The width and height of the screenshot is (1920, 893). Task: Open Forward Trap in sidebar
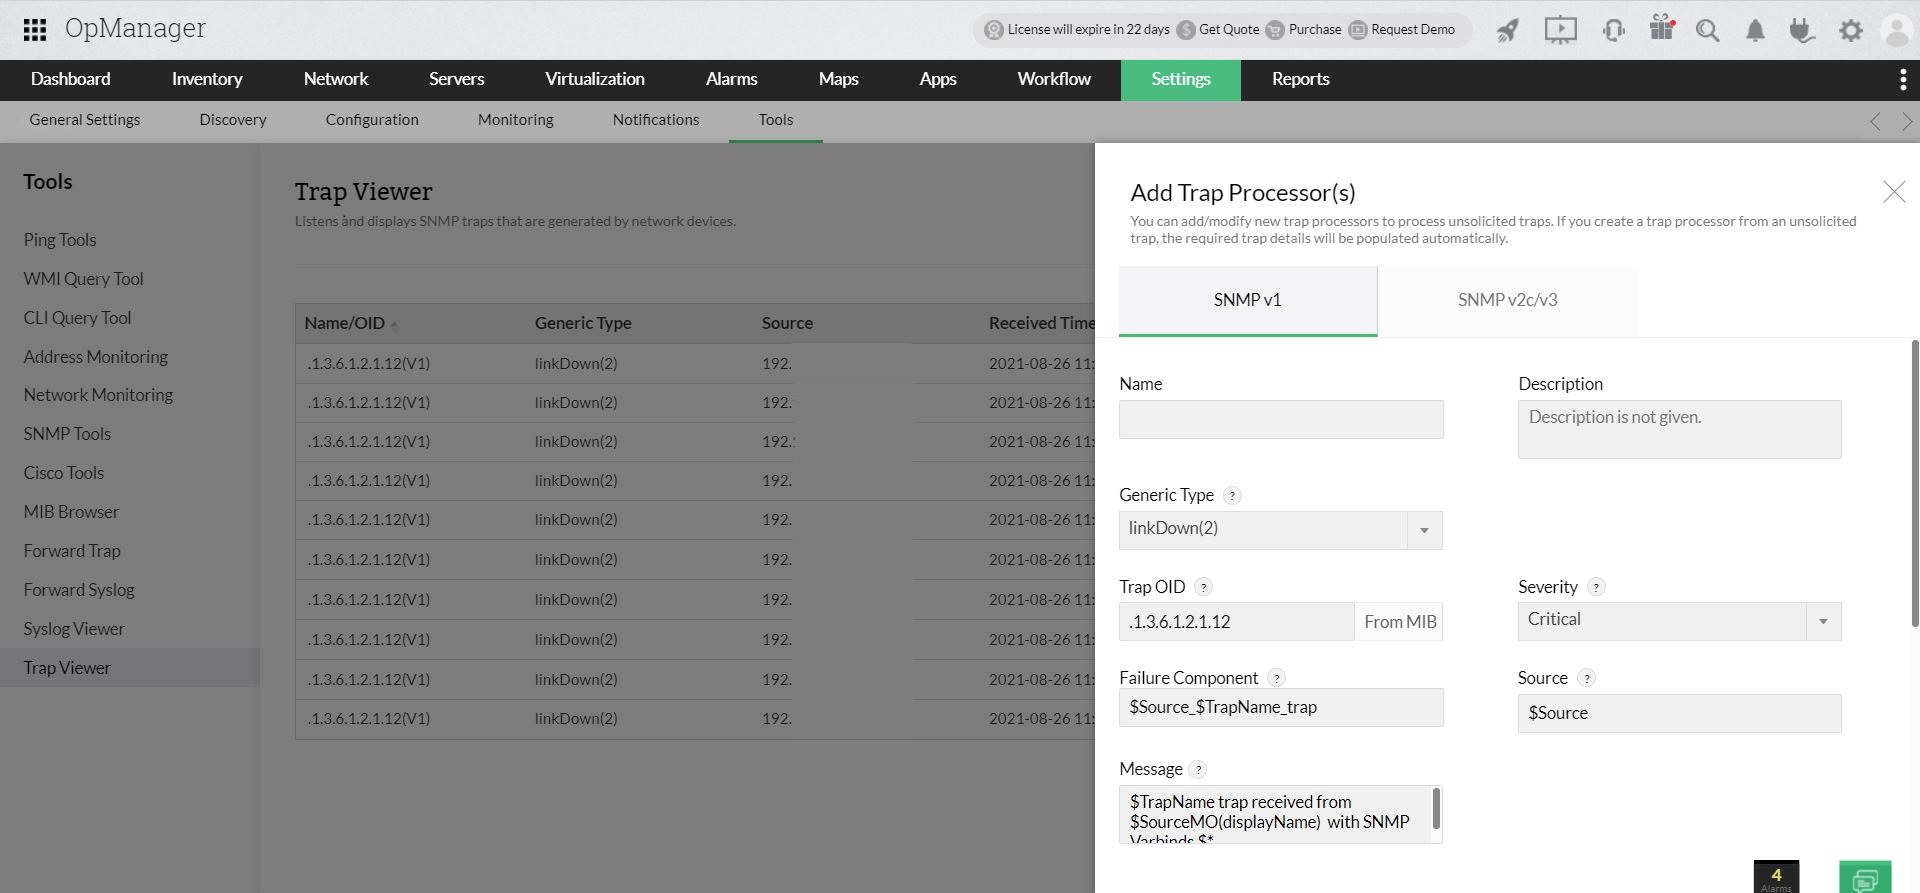tap(72, 551)
